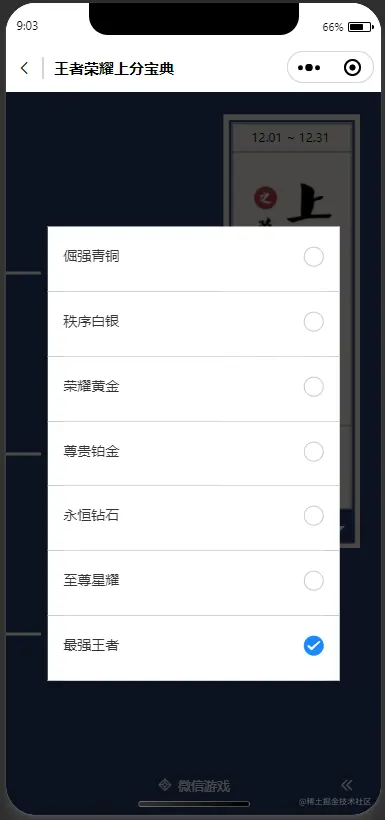Tap the back arrow in the header
Screen dimensions: 385x820
coord(24,68)
